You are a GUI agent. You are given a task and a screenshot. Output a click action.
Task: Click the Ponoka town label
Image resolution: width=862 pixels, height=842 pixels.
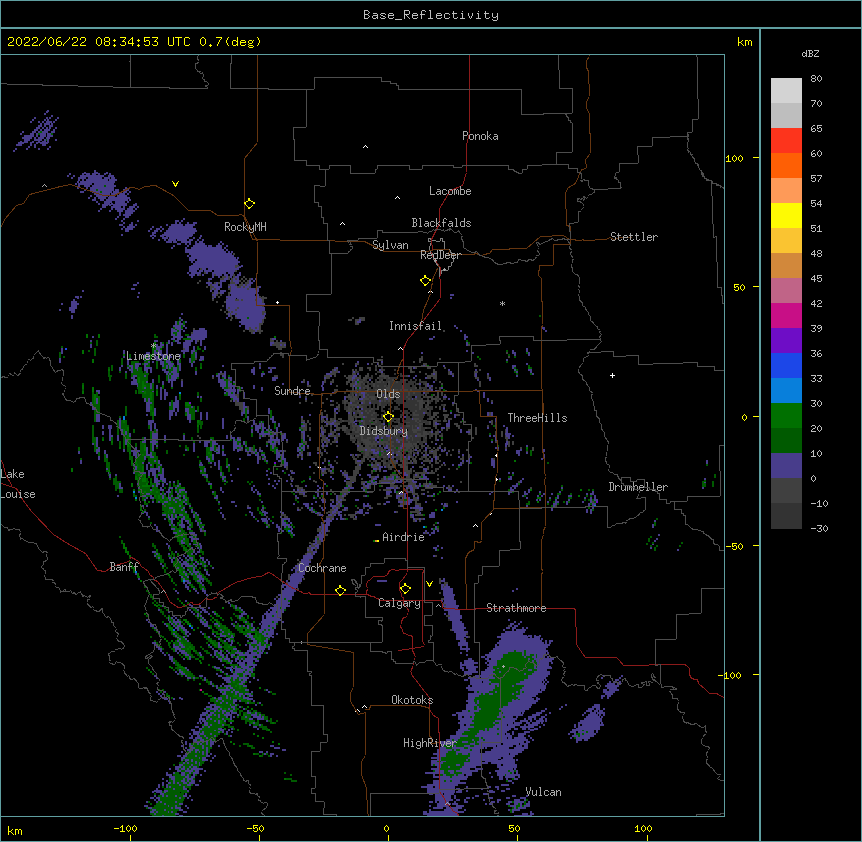pos(480,136)
